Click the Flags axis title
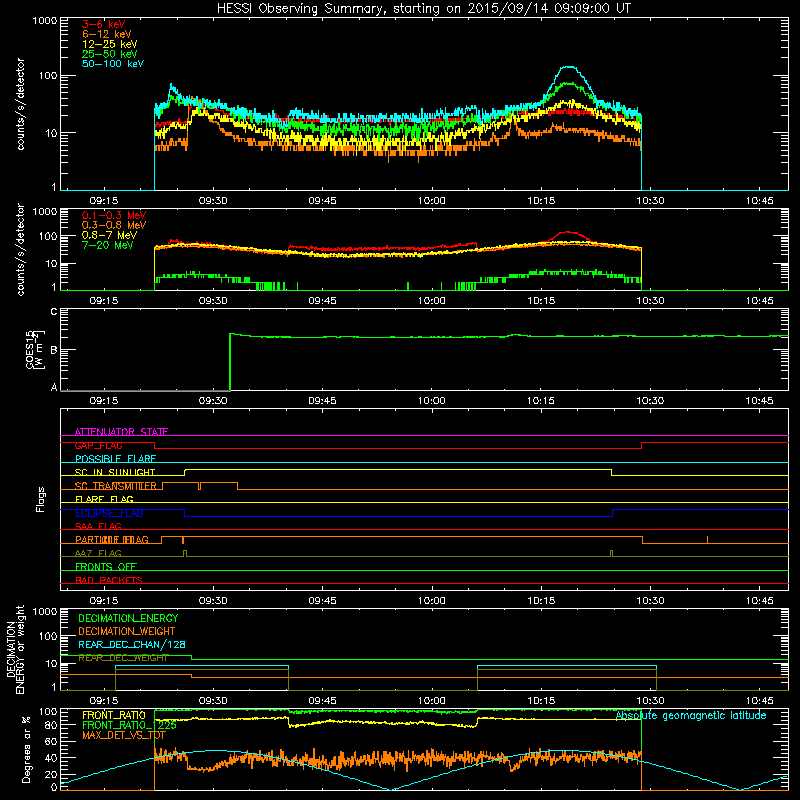Image resolution: width=800 pixels, height=800 pixels. click(x=41, y=499)
